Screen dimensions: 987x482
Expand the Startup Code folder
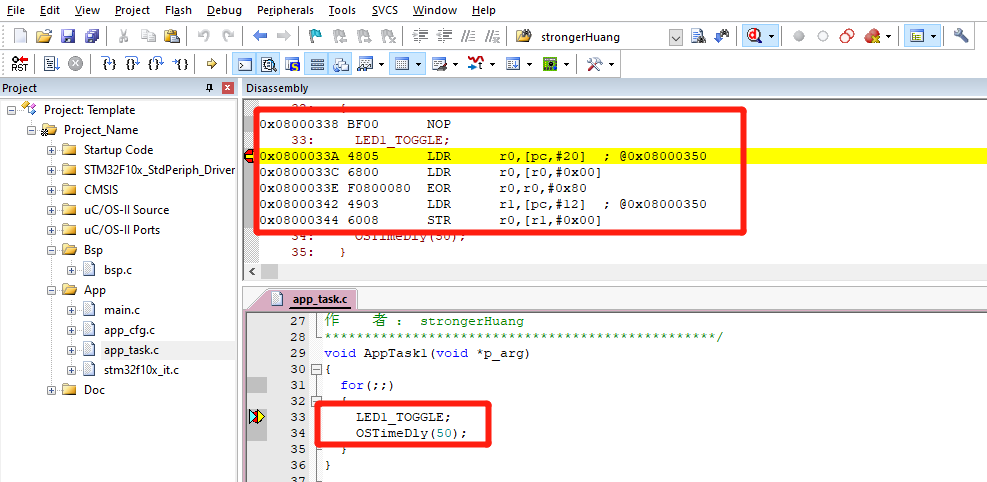[x=52, y=150]
